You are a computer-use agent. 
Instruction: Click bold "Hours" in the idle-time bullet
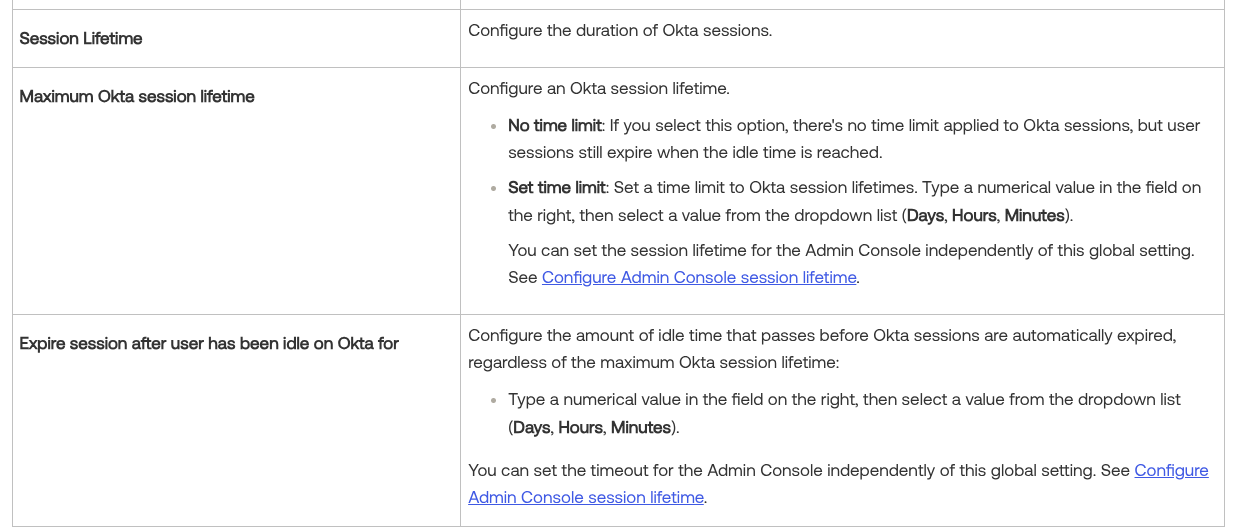[x=580, y=428]
